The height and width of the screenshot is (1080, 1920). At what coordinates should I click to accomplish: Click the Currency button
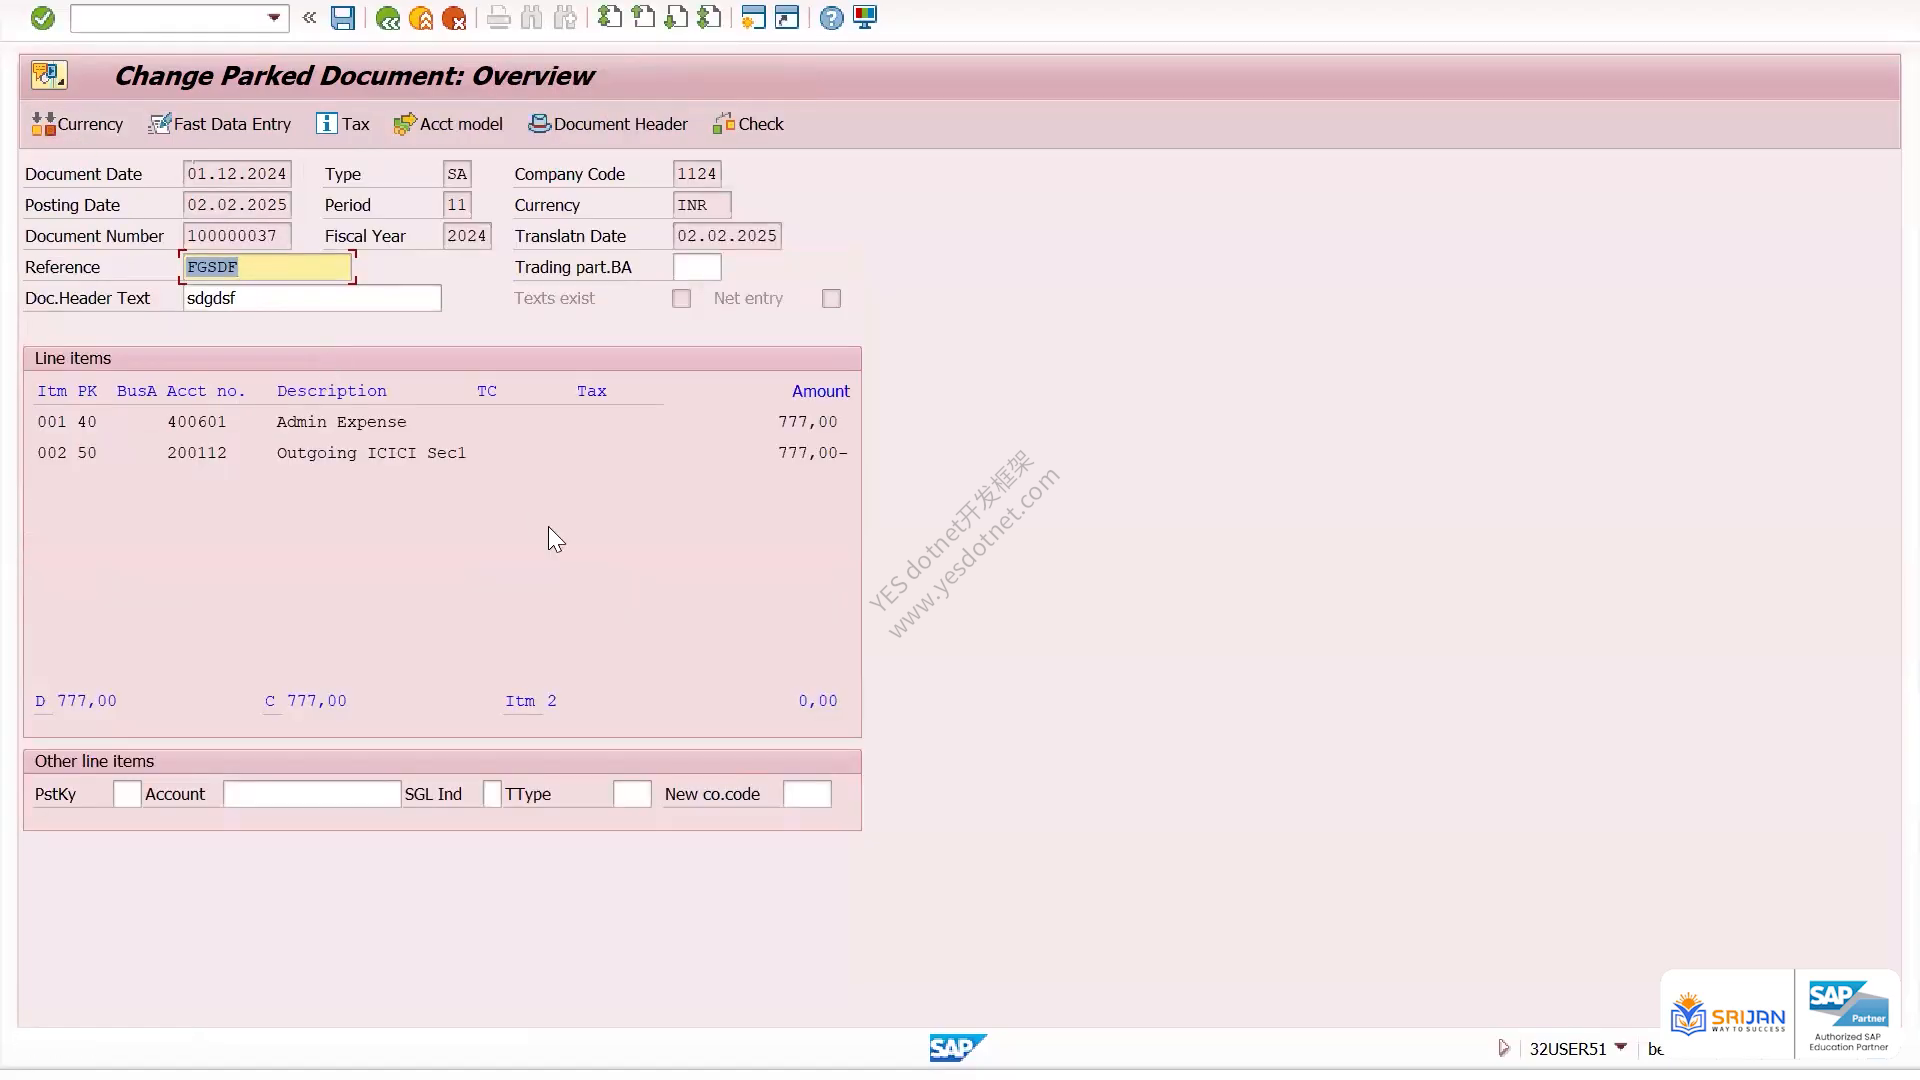coord(77,124)
